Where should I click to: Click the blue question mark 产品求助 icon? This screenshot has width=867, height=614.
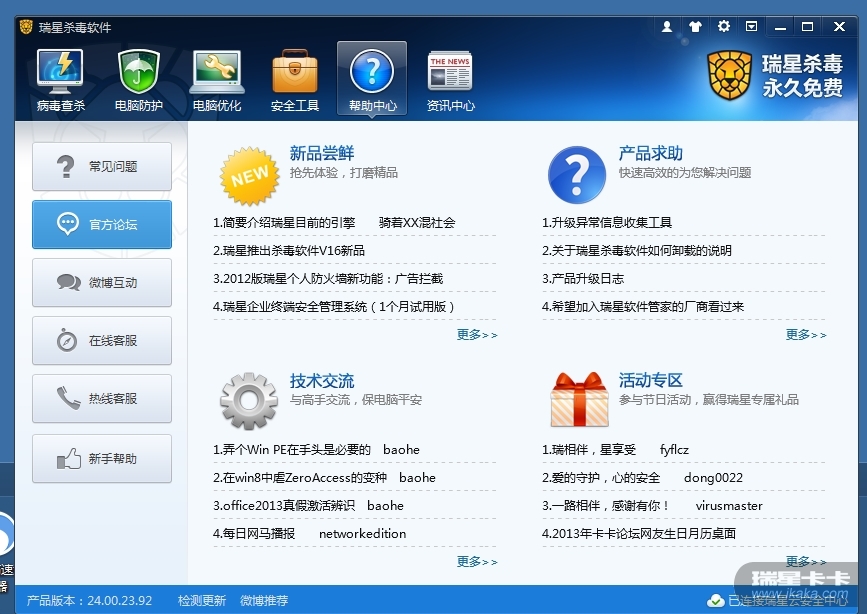click(x=577, y=175)
